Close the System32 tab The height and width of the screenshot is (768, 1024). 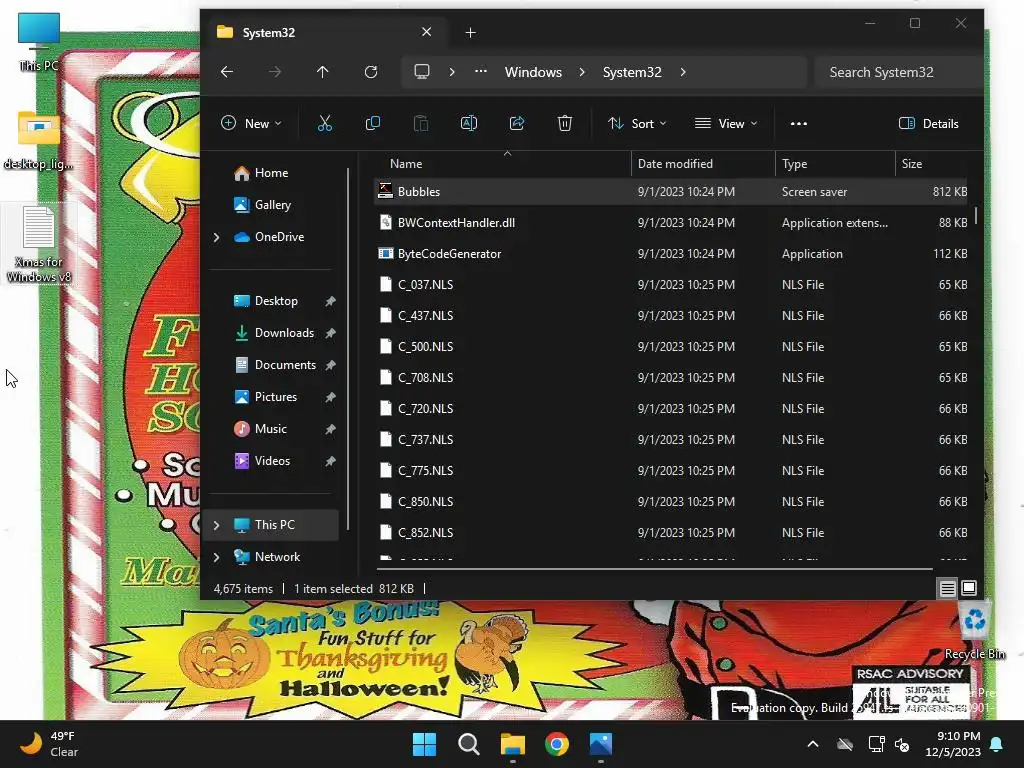(426, 32)
